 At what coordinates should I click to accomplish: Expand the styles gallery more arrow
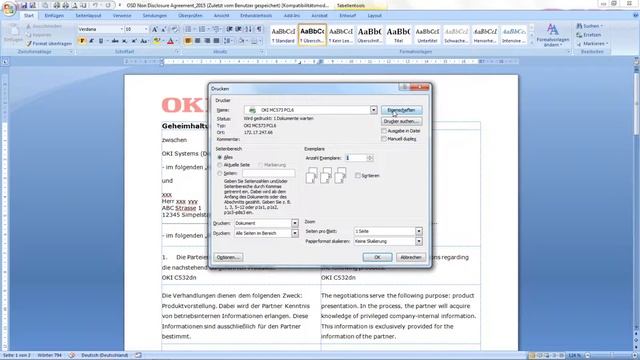click(x=531, y=42)
